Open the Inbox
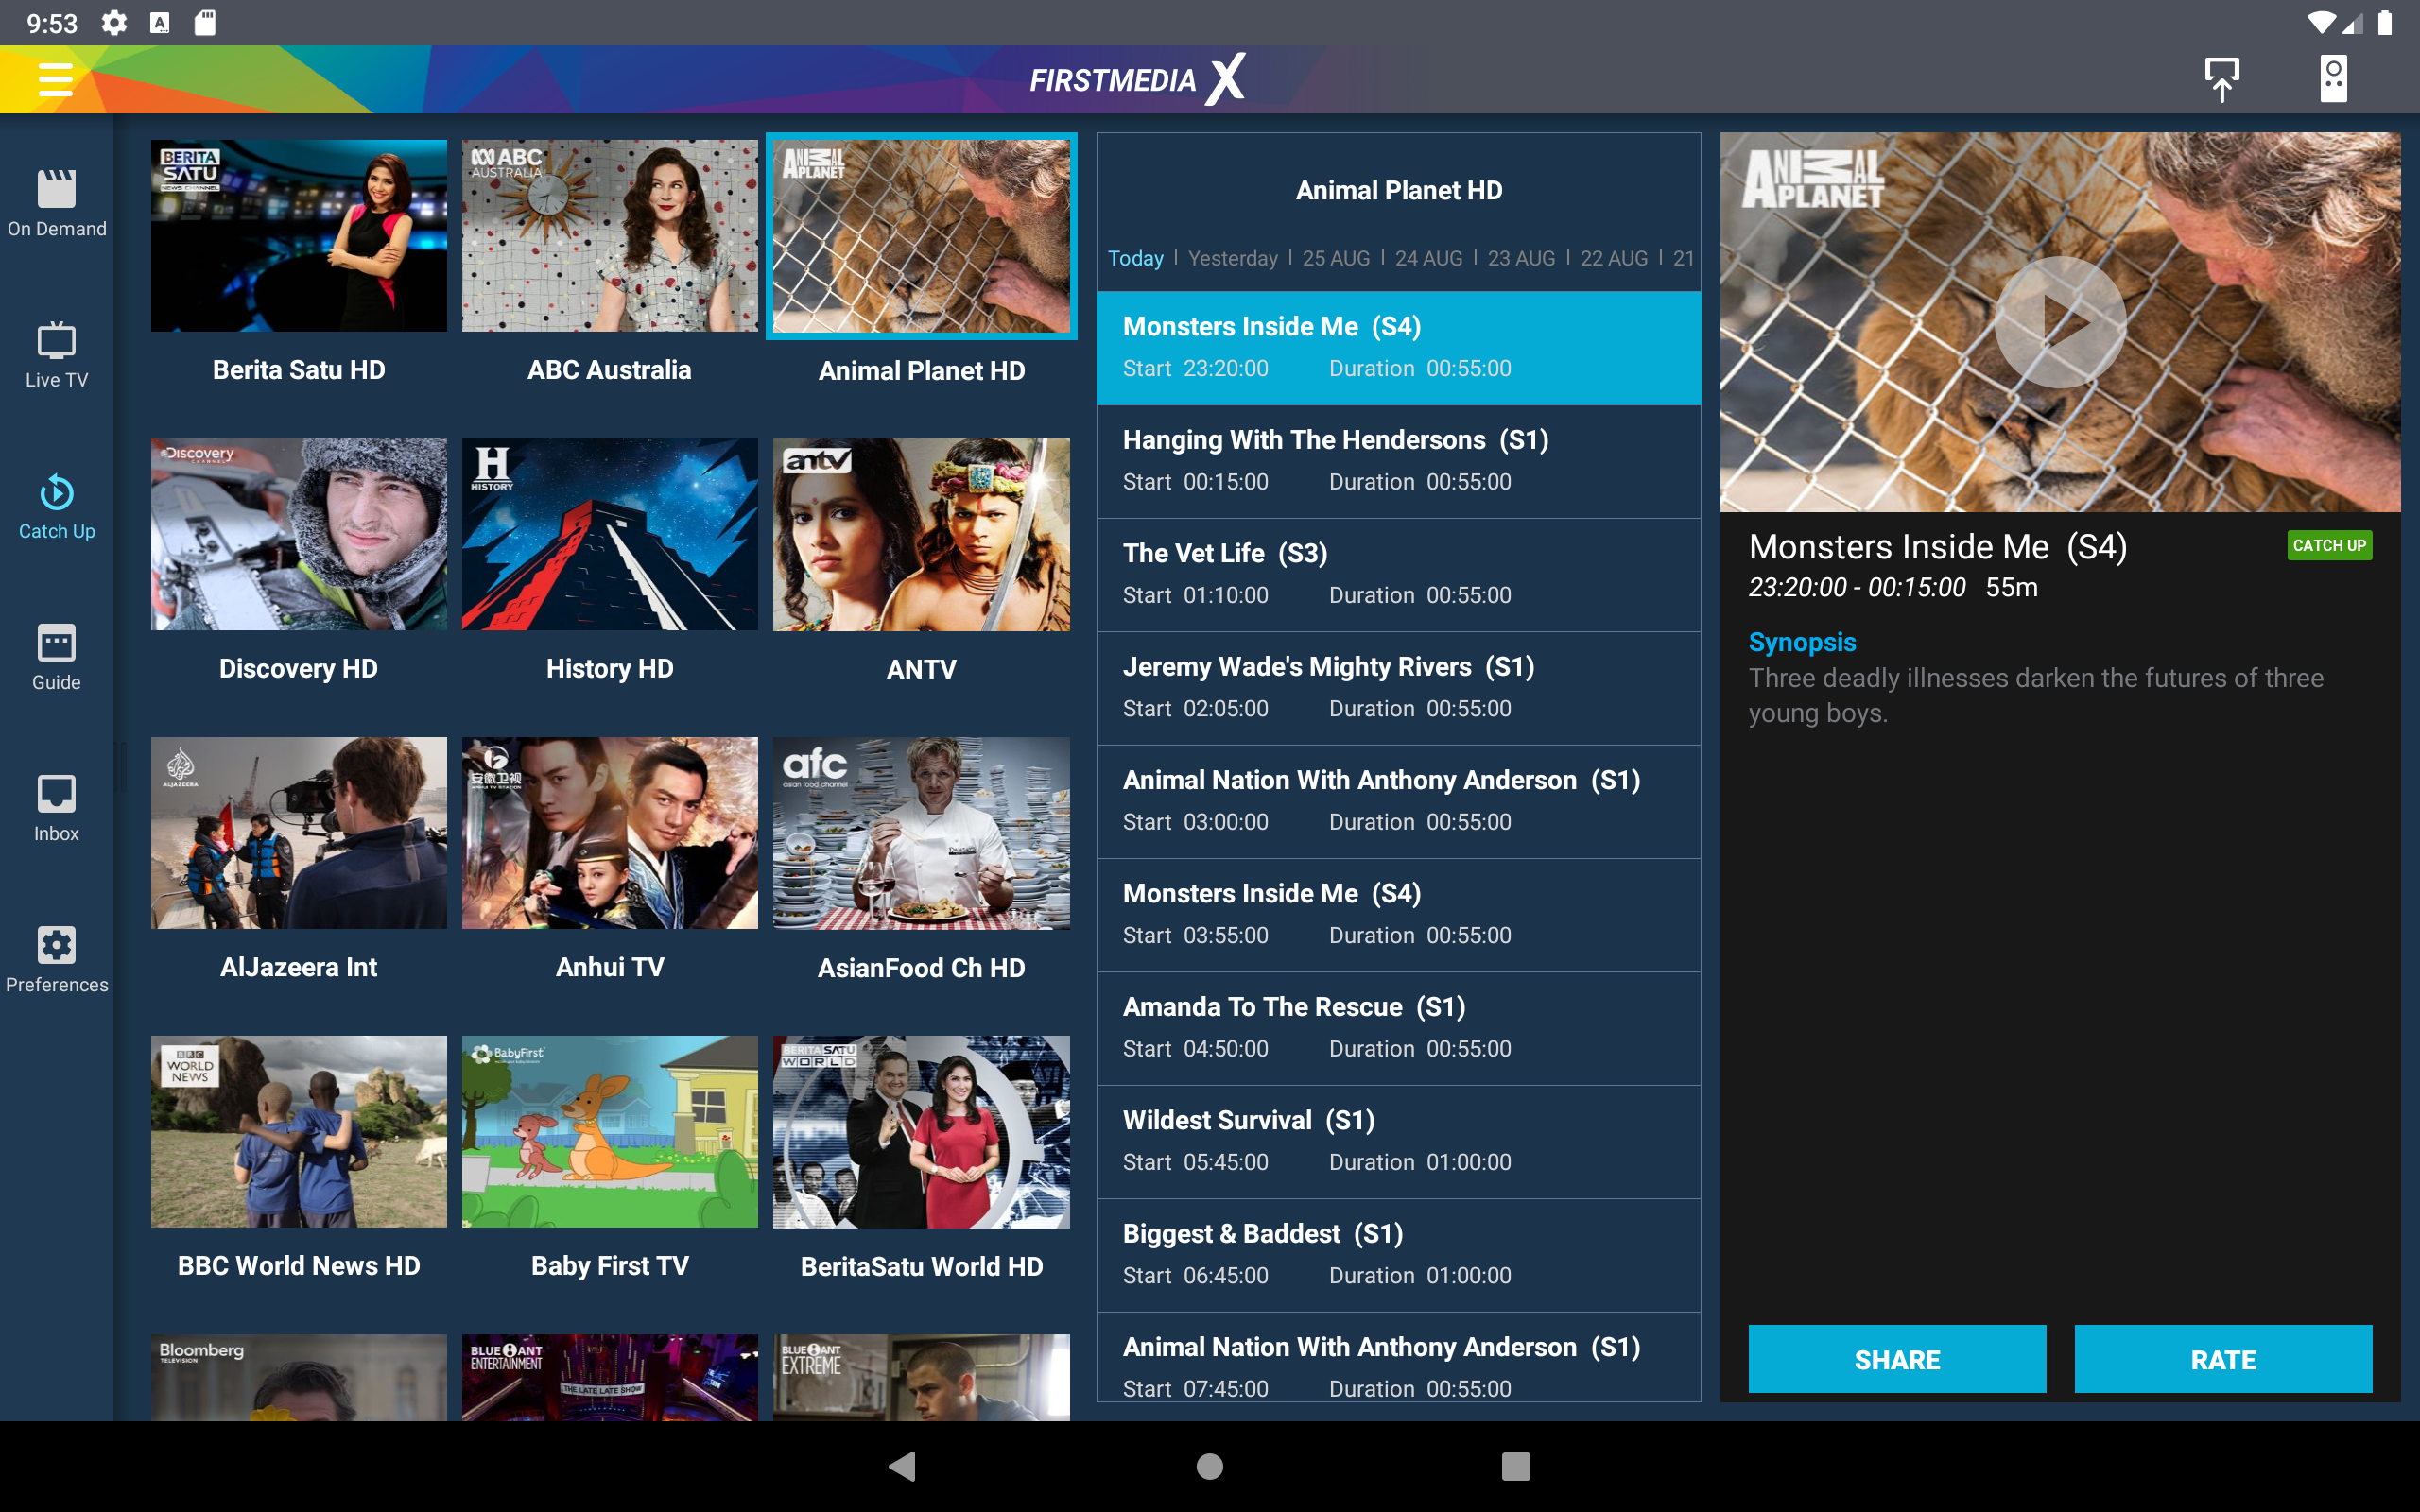This screenshot has height=1512, width=2420. coord(57,808)
